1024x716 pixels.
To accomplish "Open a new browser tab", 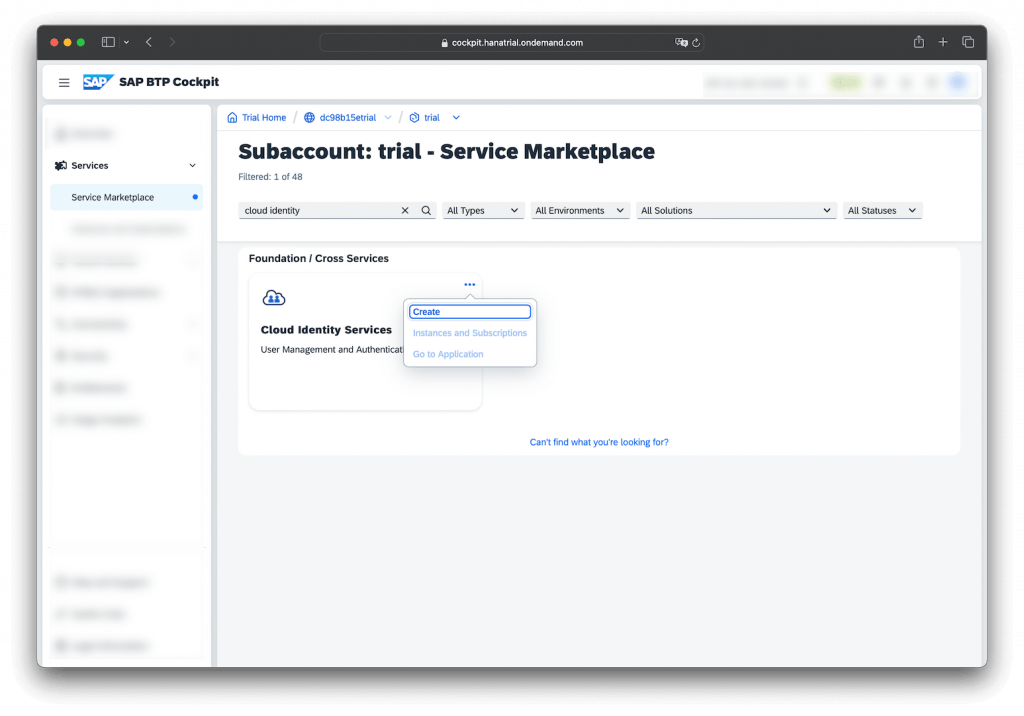I will [943, 42].
